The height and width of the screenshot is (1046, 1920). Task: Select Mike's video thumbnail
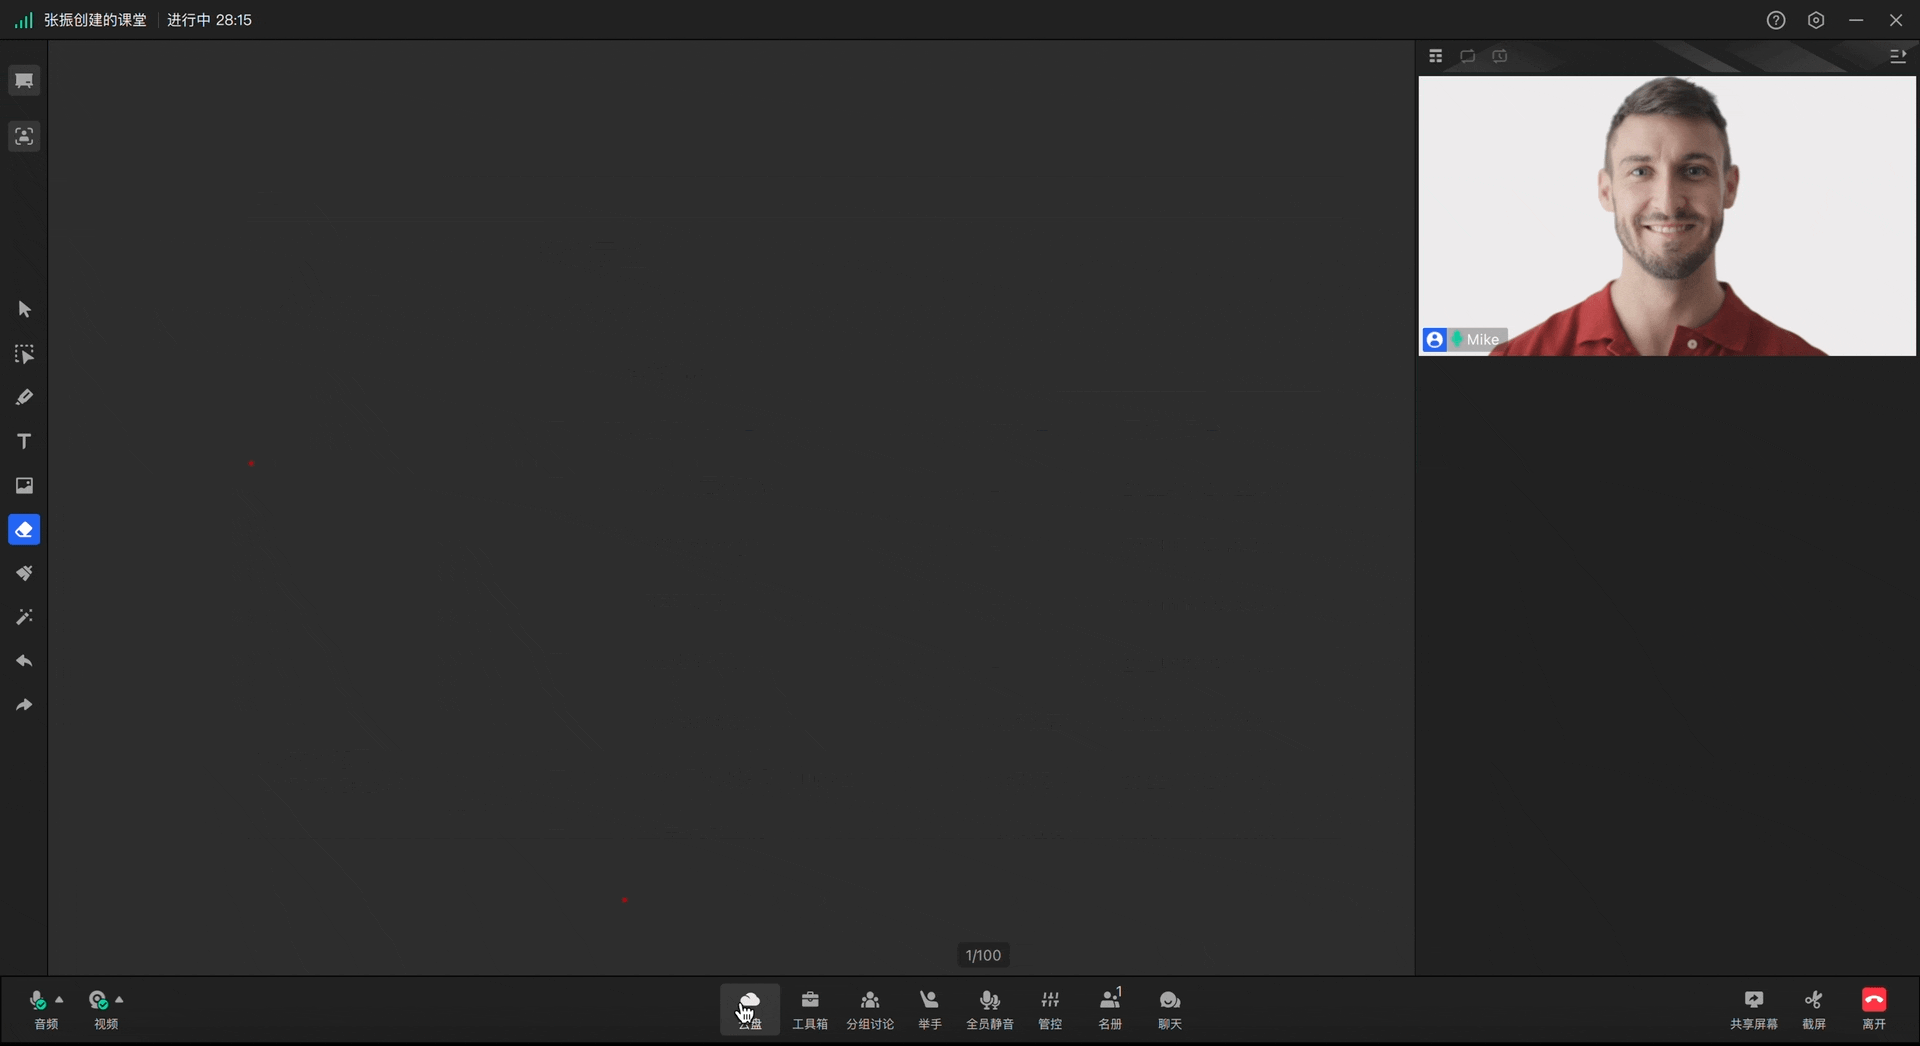tap(1667, 216)
